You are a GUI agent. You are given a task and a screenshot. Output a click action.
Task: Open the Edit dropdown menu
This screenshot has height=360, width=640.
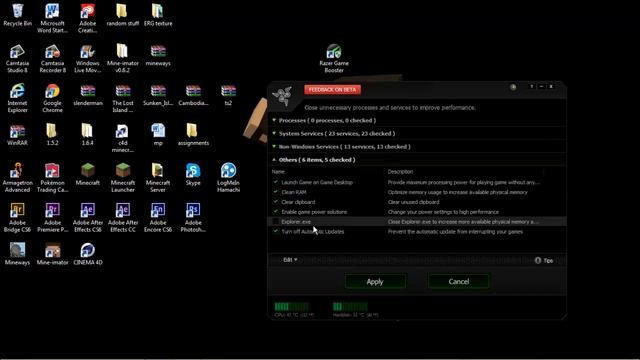(290, 260)
